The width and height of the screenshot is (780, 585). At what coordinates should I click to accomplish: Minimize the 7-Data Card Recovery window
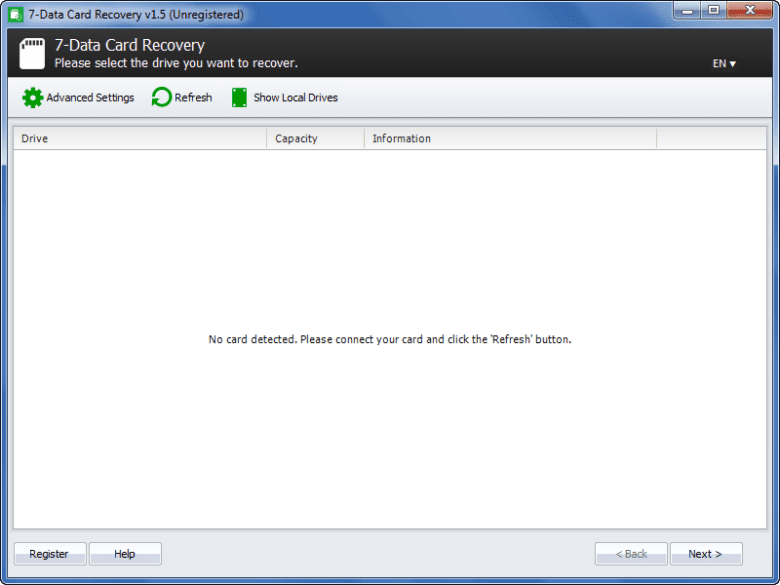click(686, 10)
